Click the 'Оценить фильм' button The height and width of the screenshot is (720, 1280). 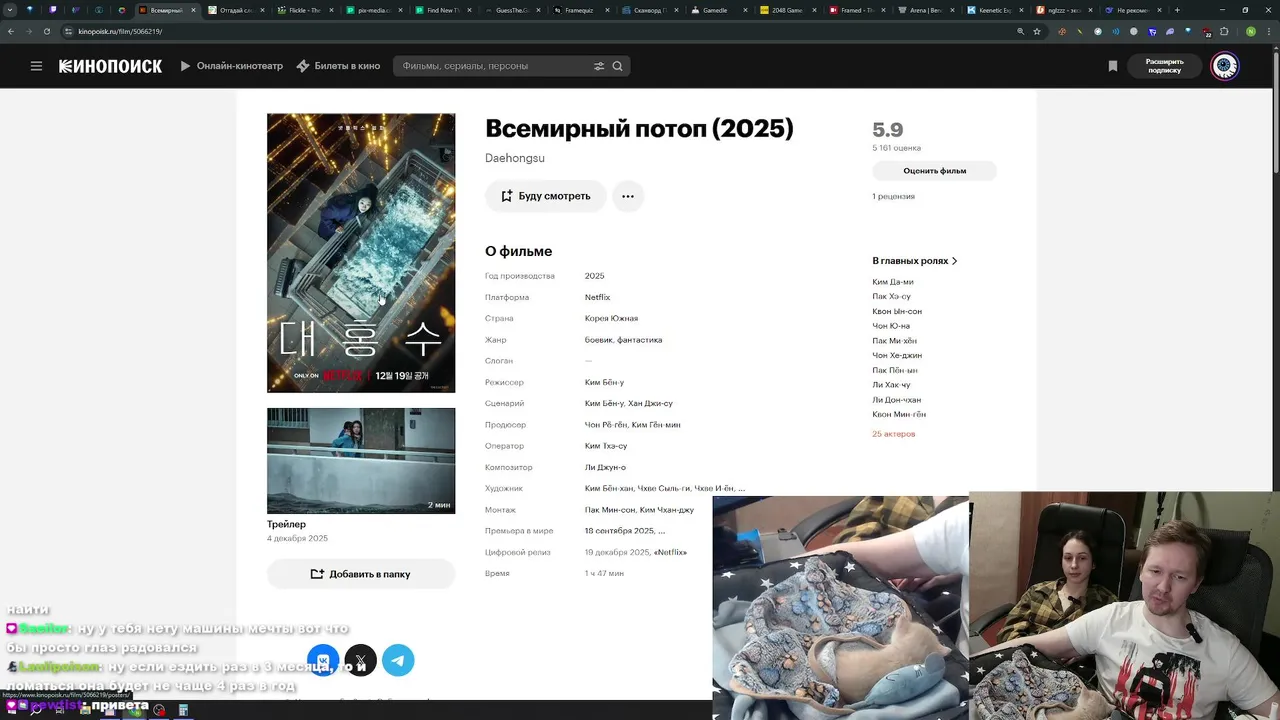tap(934, 171)
